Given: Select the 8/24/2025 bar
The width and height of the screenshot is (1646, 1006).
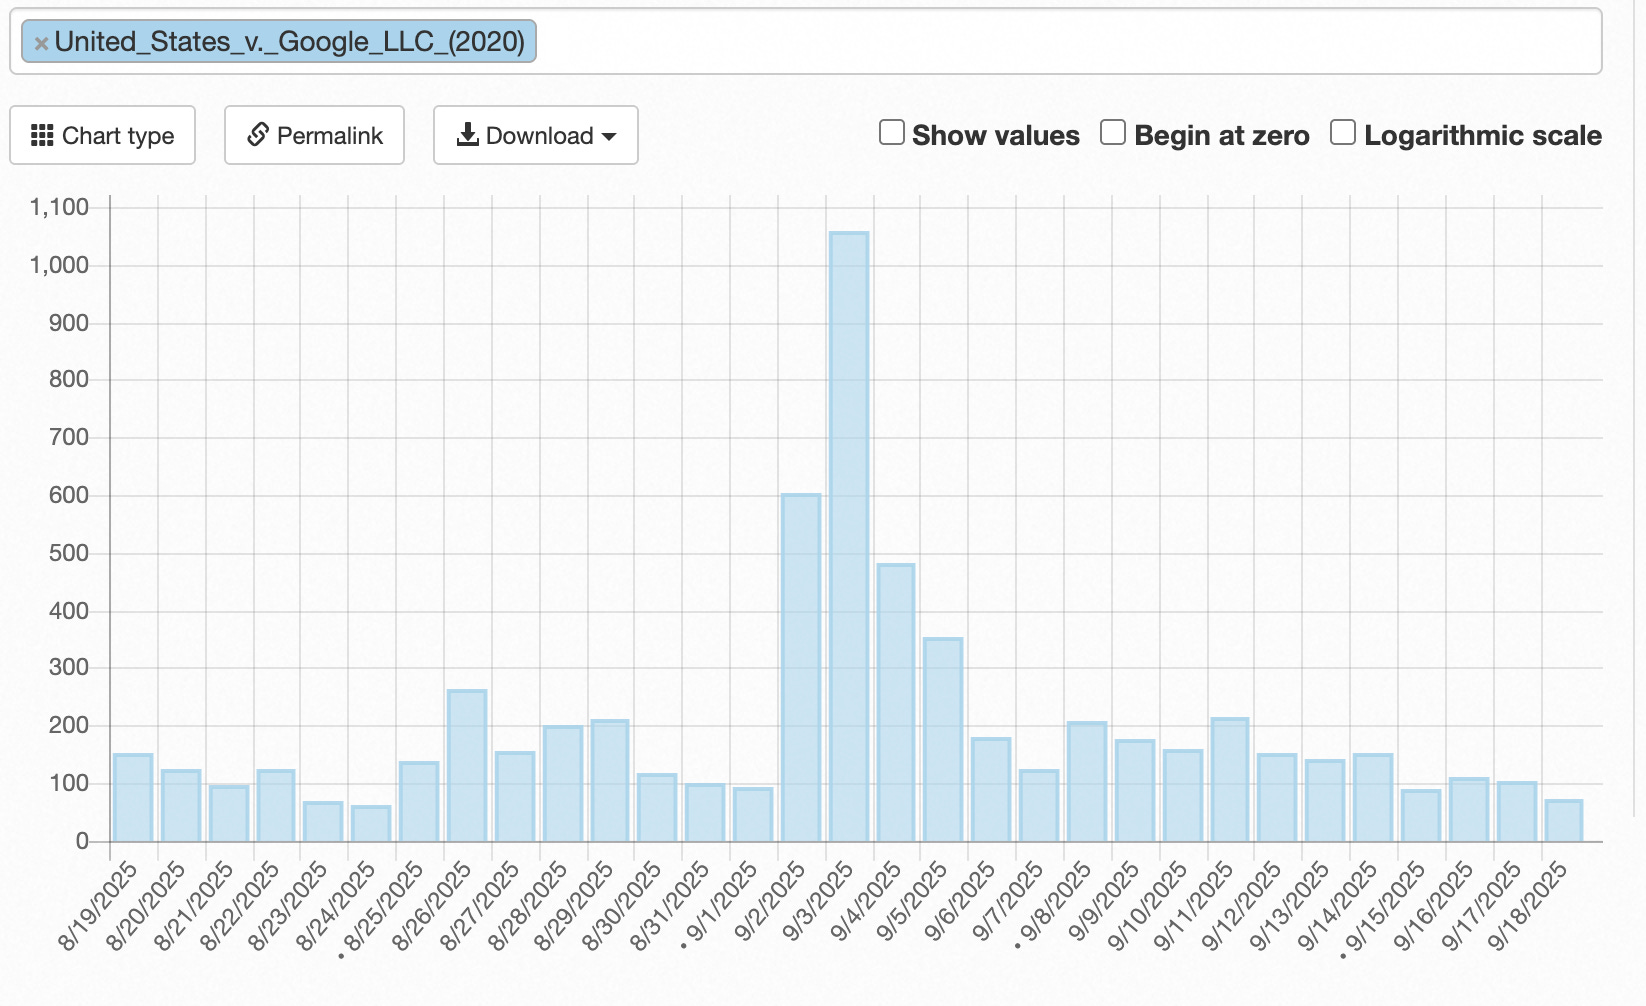Looking at the screenshot, I should [x=371, y=824].
